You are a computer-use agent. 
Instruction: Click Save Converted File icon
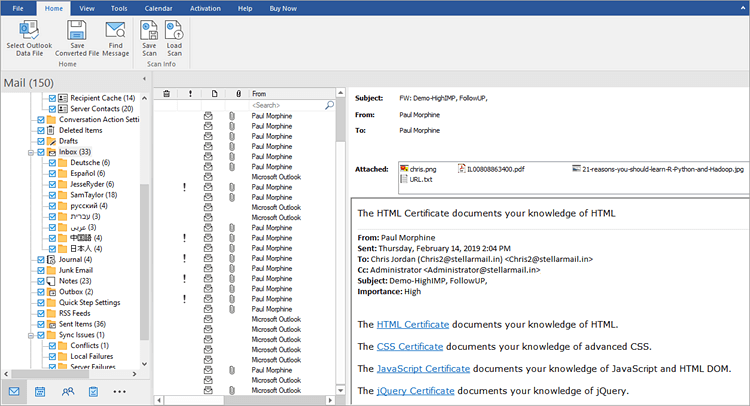click(76, 30)
